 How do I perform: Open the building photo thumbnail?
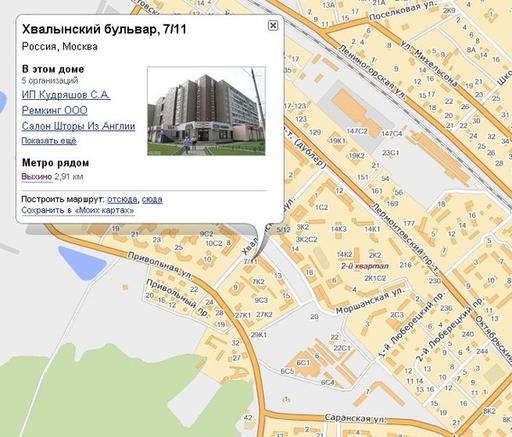point(206,111)
